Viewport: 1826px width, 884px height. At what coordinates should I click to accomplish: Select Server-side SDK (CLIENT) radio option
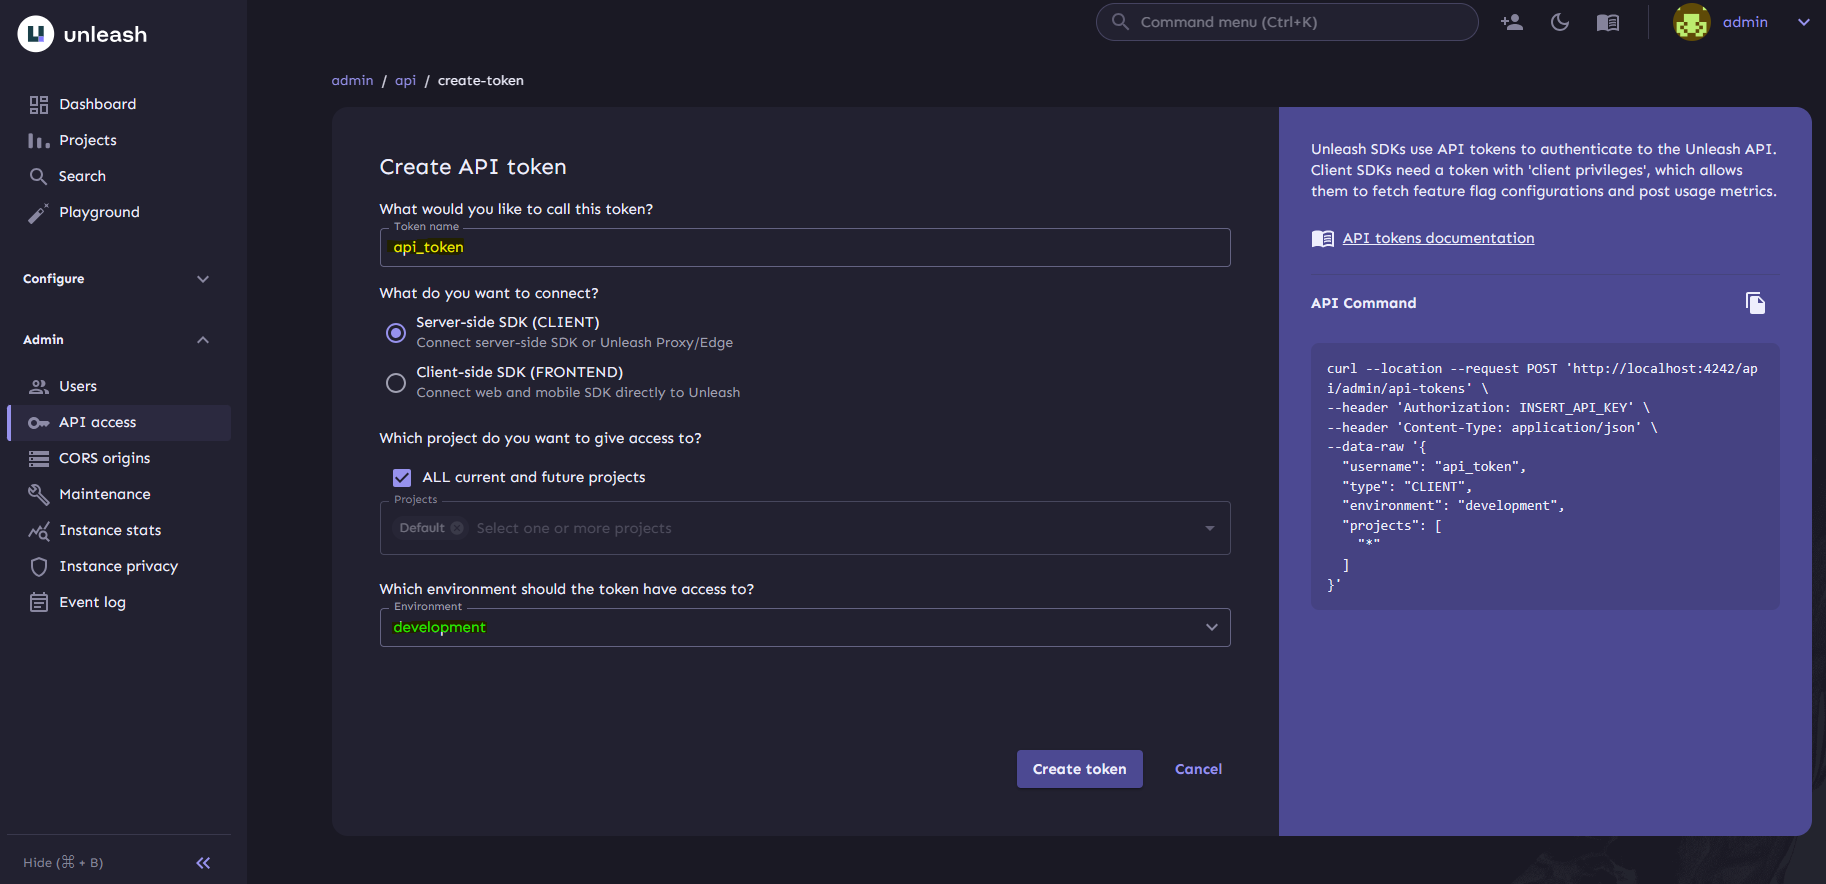396,332
